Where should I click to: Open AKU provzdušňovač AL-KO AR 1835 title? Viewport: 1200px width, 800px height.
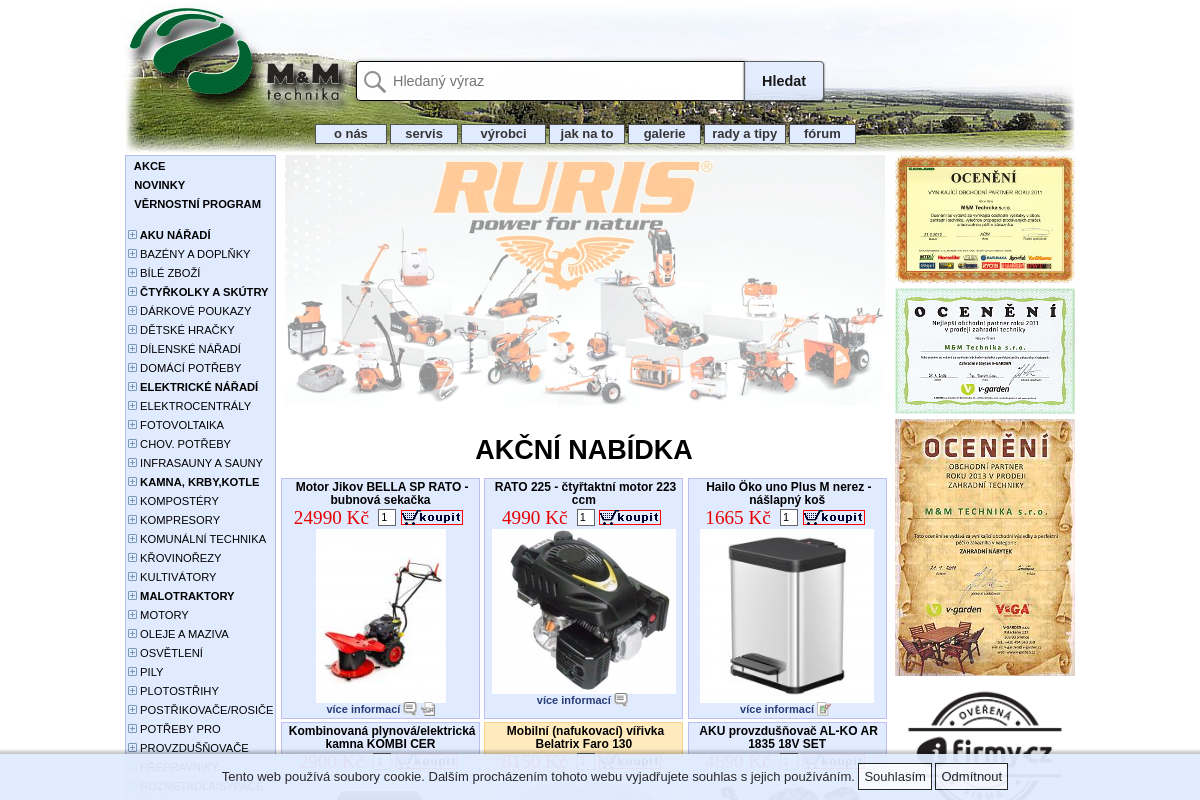click(x=788, y=737)
